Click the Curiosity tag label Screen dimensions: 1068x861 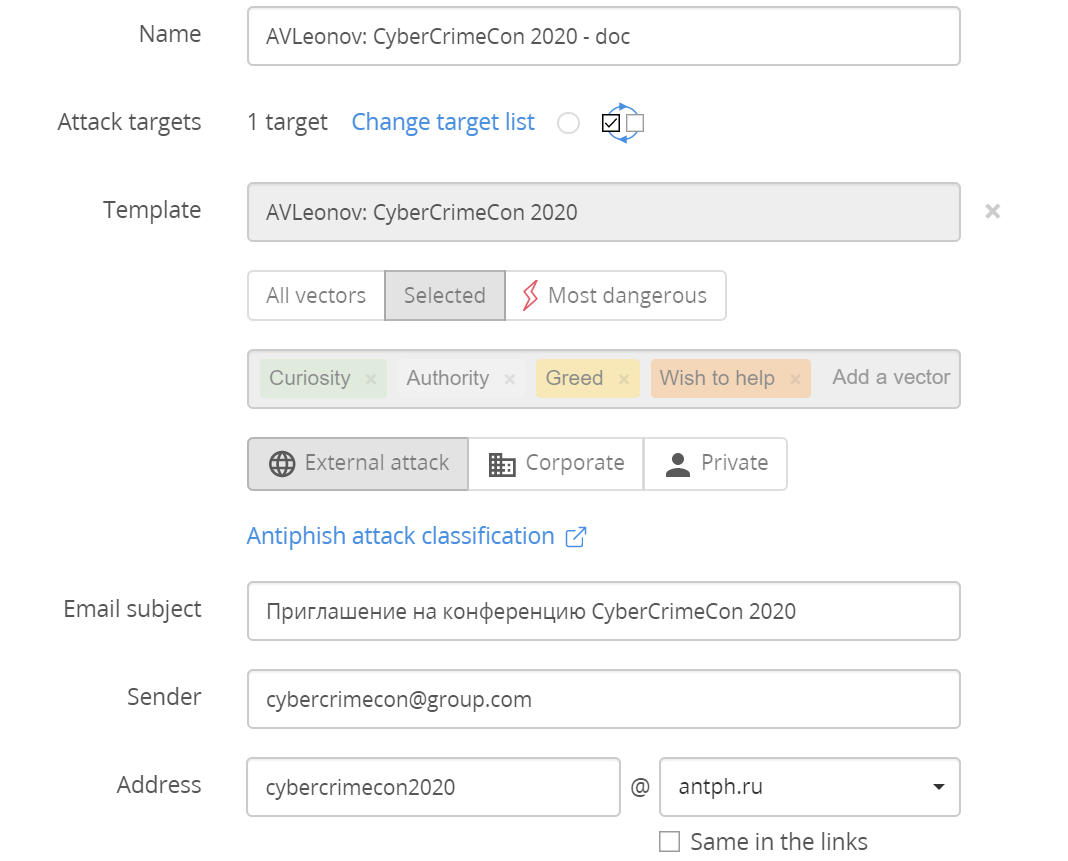(x=310, y=378)
